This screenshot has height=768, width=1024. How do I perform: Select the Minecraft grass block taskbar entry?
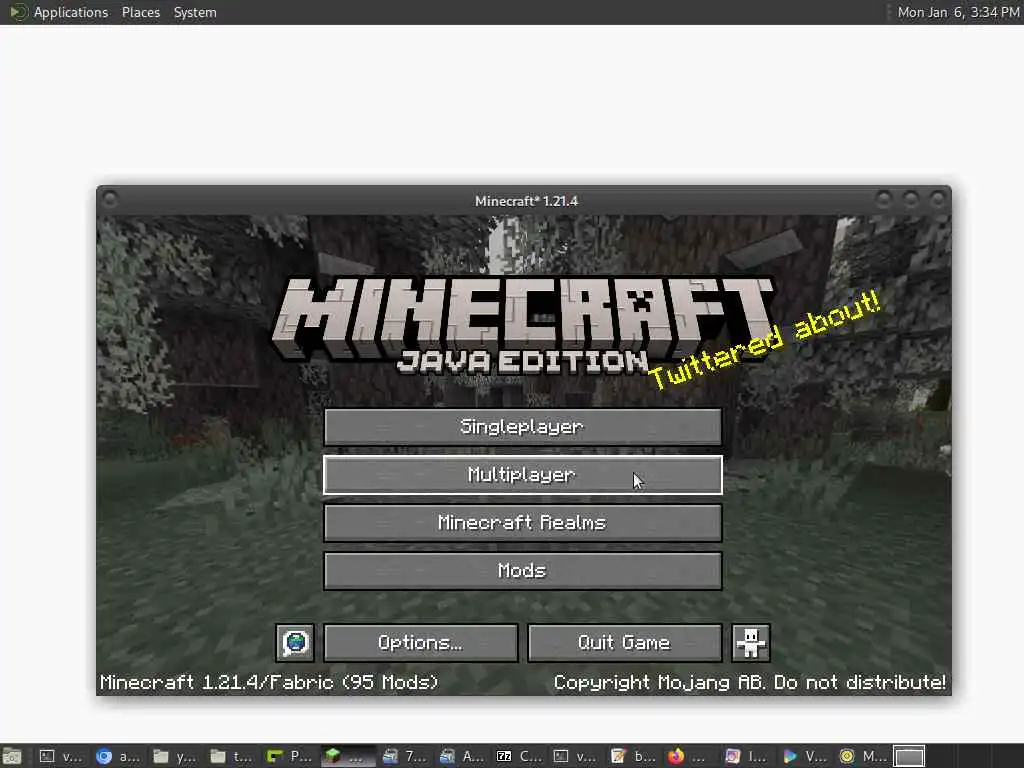click(x=347, y=756)
